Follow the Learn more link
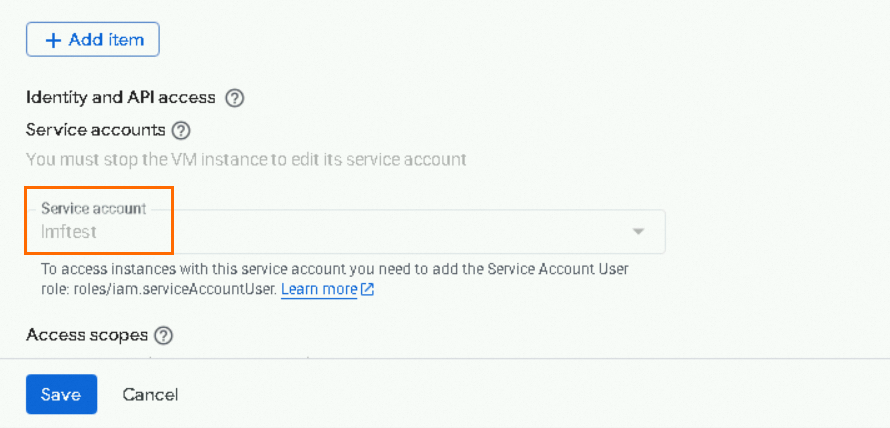The height and width of the screenshot is (428, 890). (x=319, y=290)
